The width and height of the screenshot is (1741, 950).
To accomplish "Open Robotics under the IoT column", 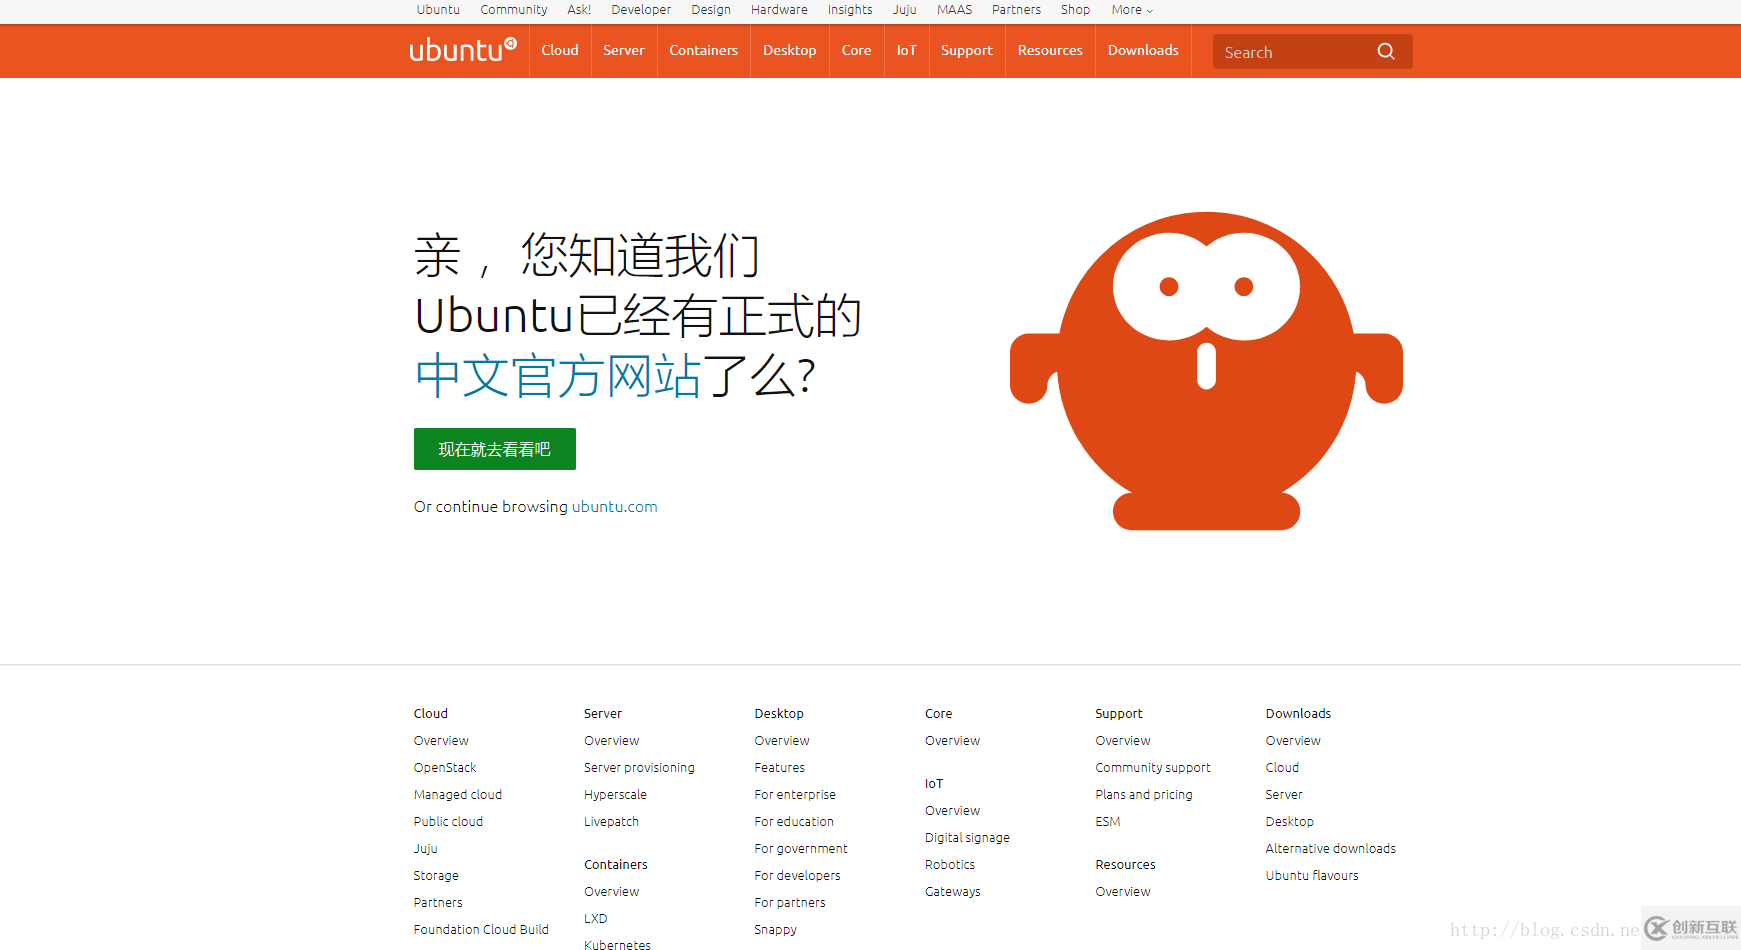I will 949,864.
